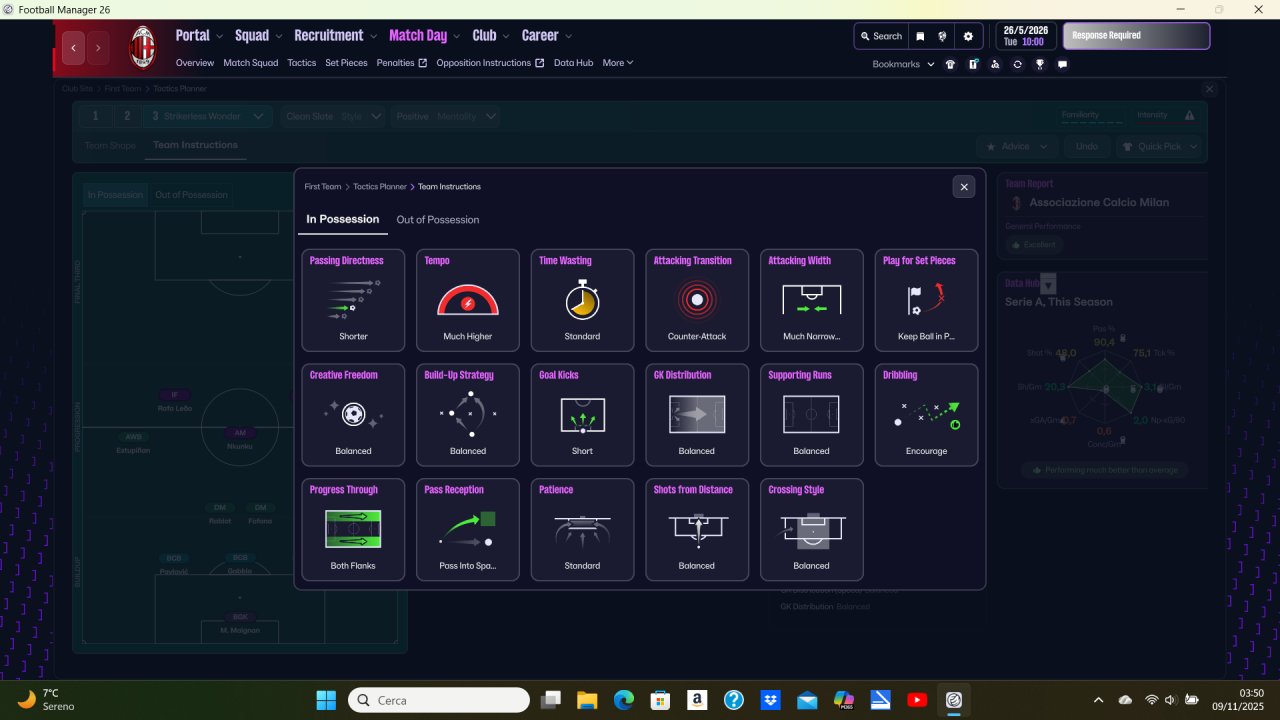Open the Supporting Runs card
This screenshot has height=720, width=1280.
(811, 415)
